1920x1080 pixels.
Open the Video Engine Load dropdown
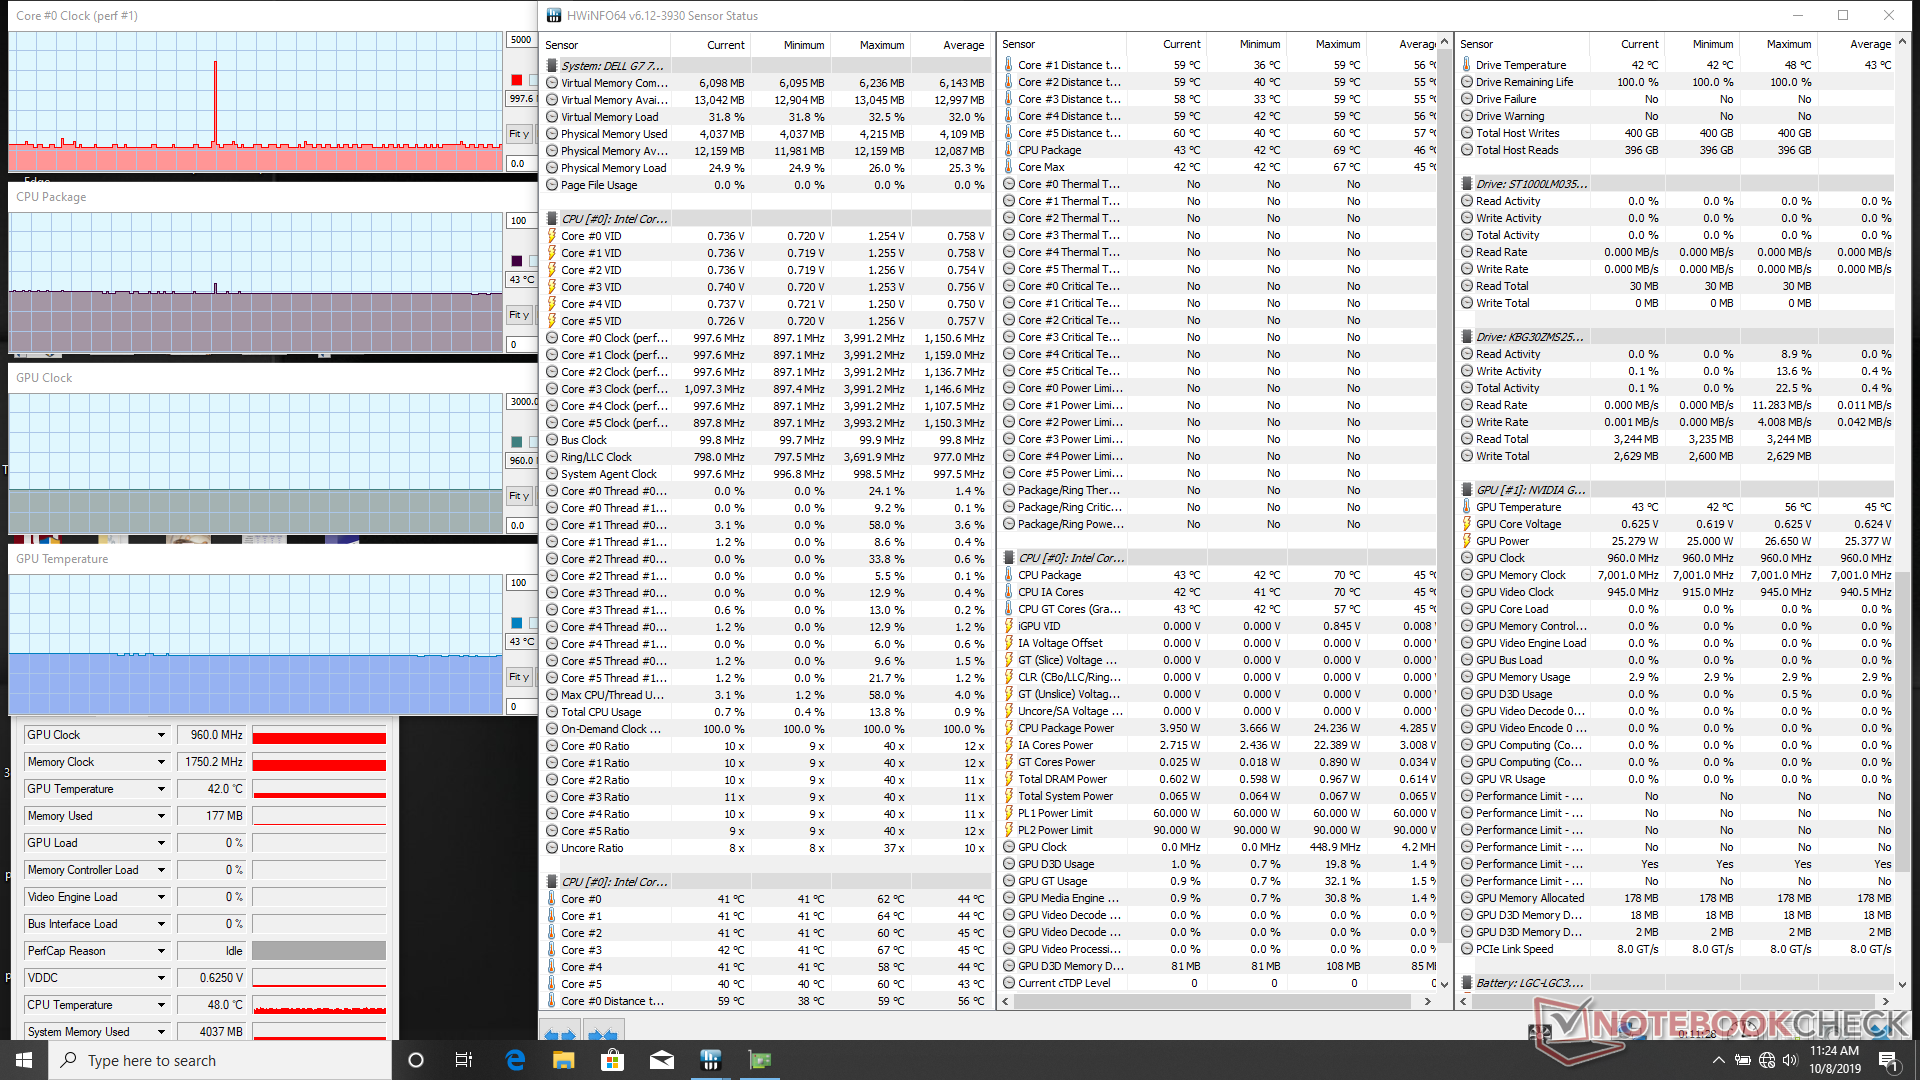161,897
